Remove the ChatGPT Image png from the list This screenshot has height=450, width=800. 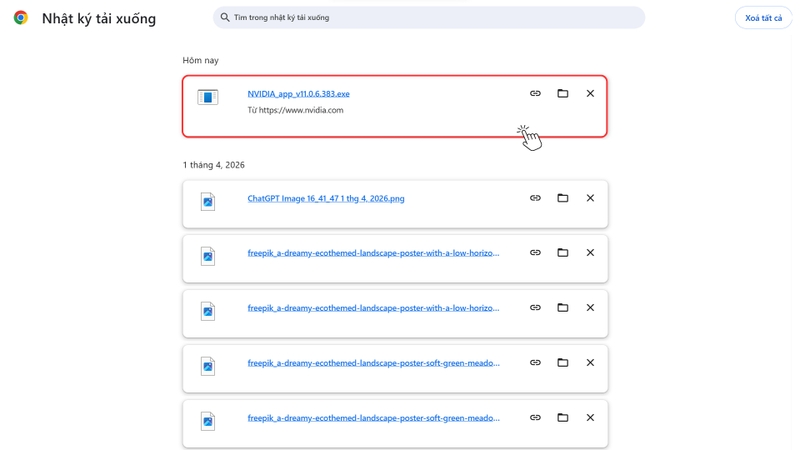590,198
